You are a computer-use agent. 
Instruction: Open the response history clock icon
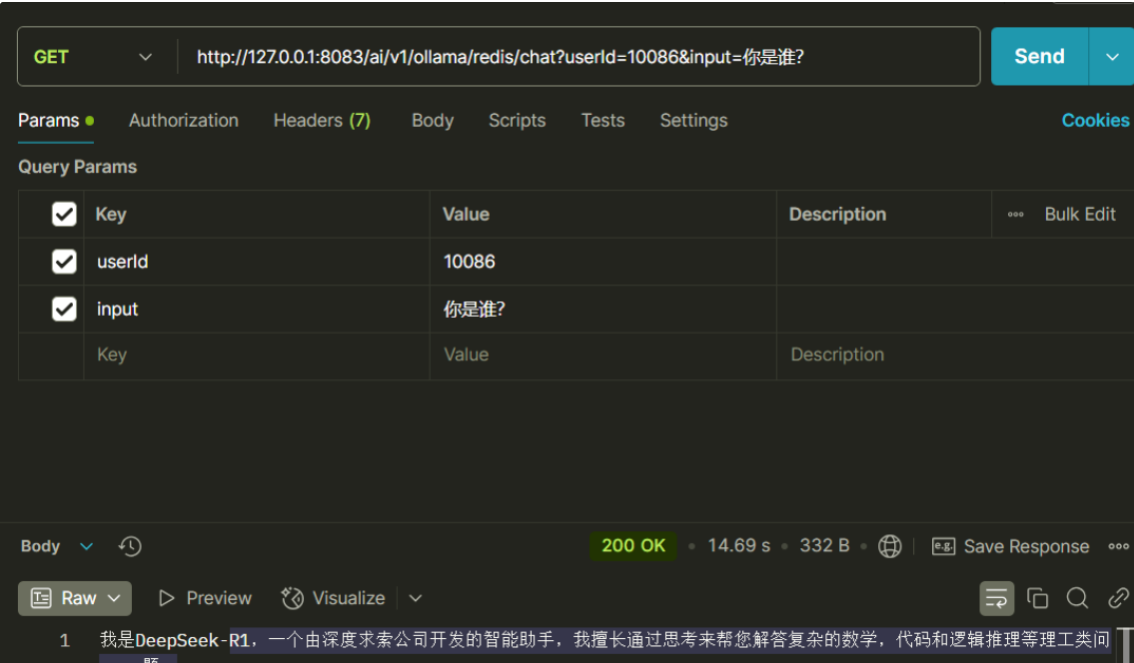[x=130, y=546]
